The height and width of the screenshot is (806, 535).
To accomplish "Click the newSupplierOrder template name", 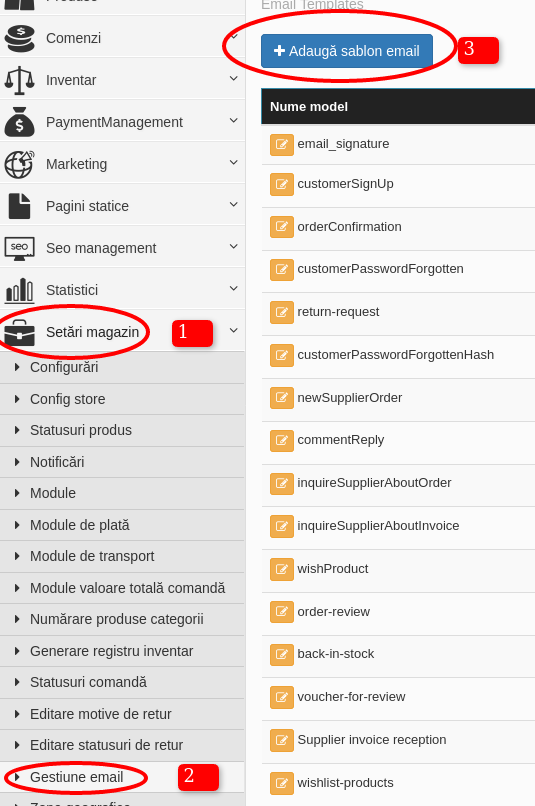I will (349, 398).
